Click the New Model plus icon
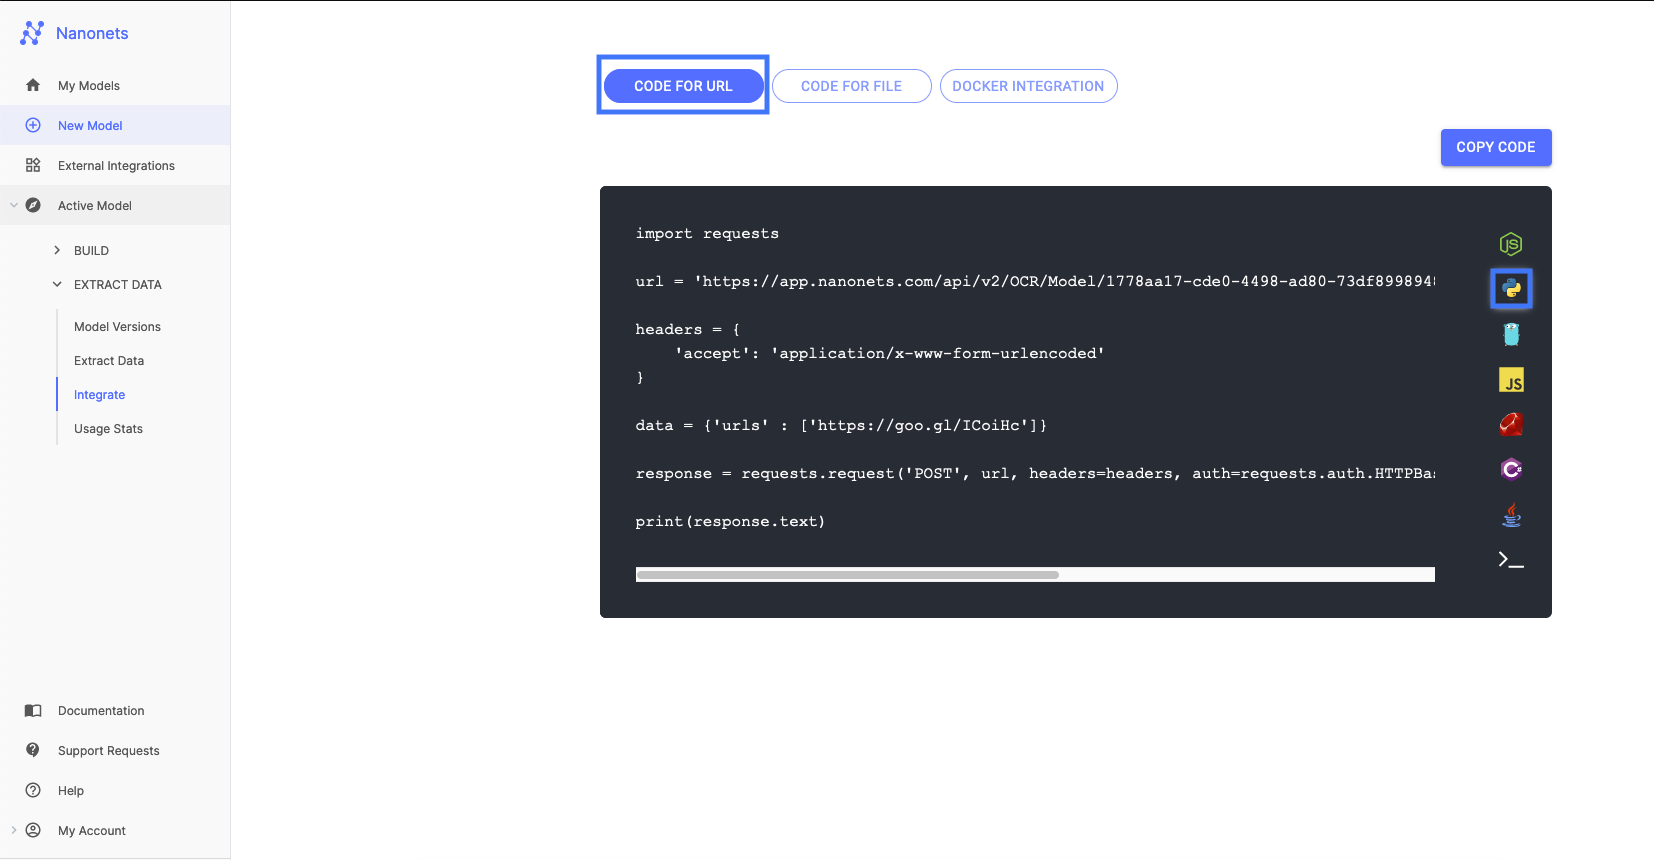1654x860 pixels. (x=33, y=125)
